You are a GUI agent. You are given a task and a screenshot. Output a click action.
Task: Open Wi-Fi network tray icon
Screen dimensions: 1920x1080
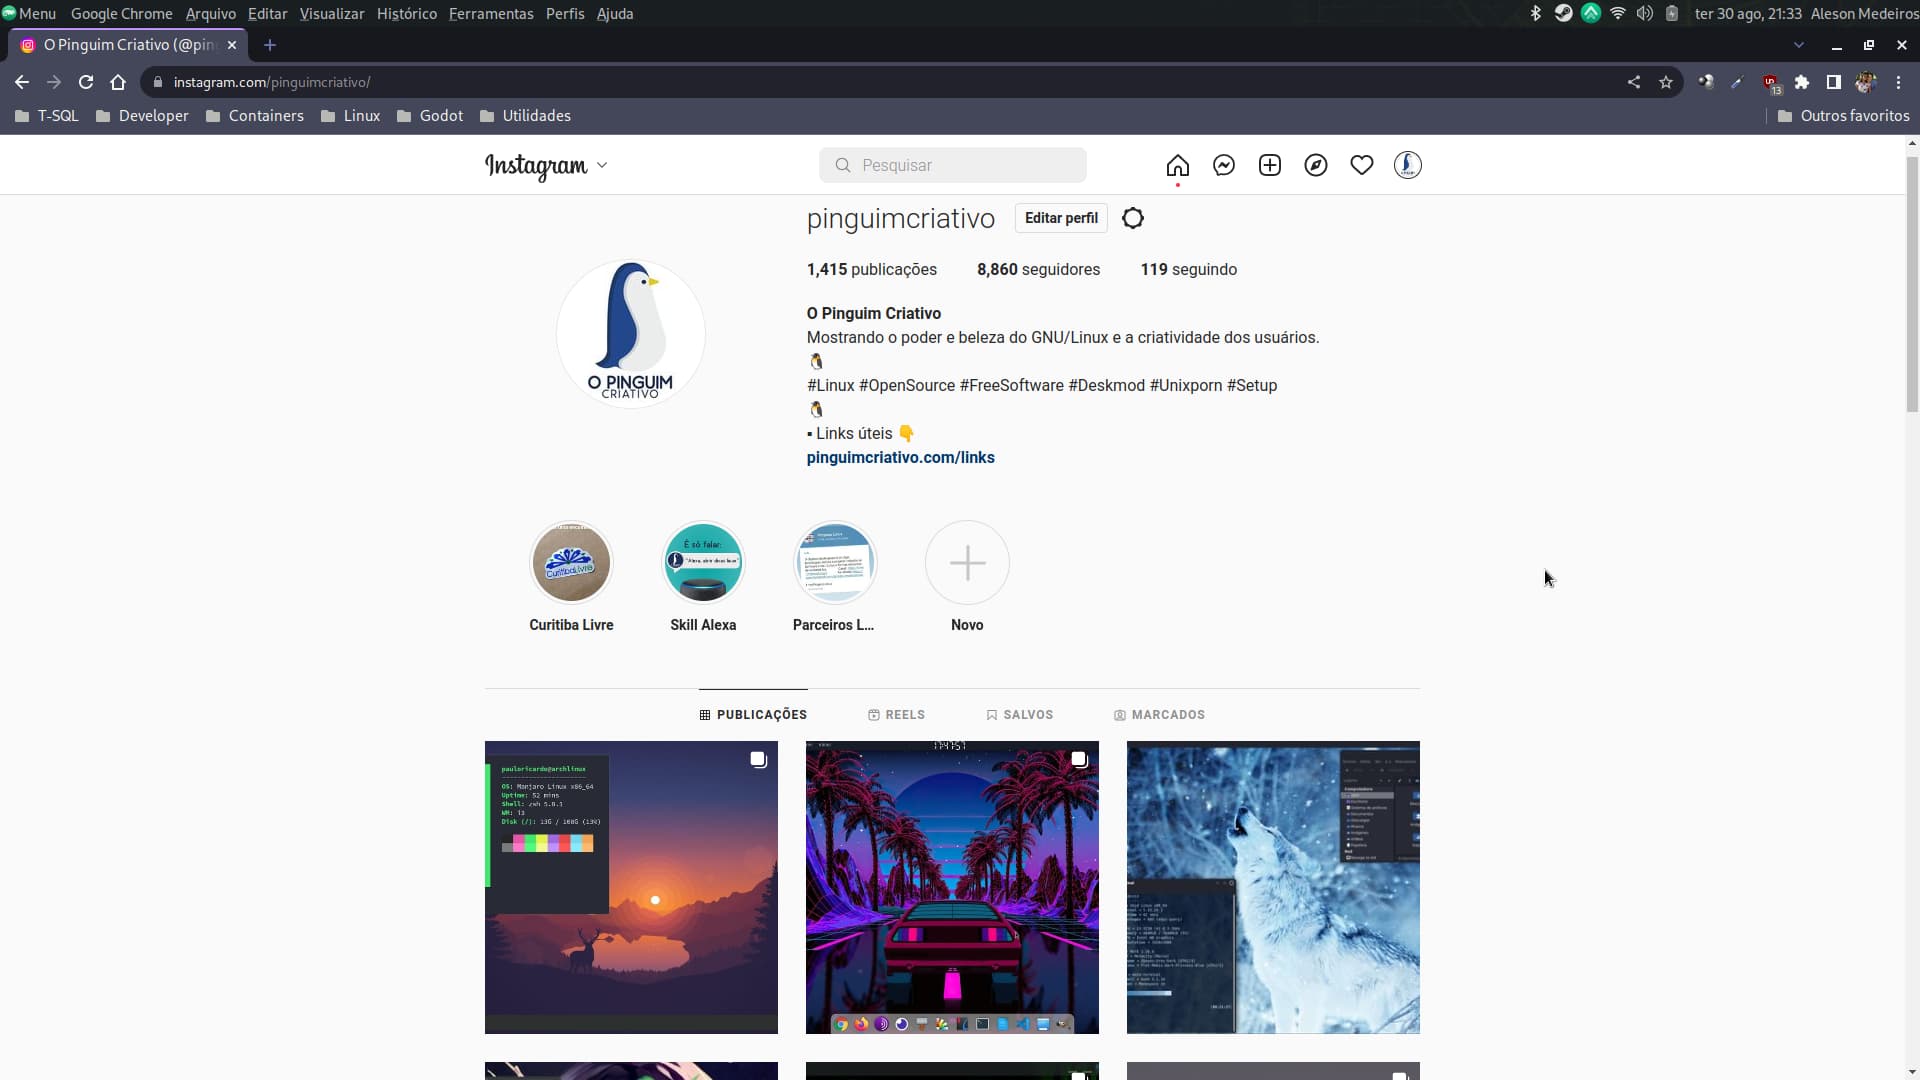click(1618, 13)
